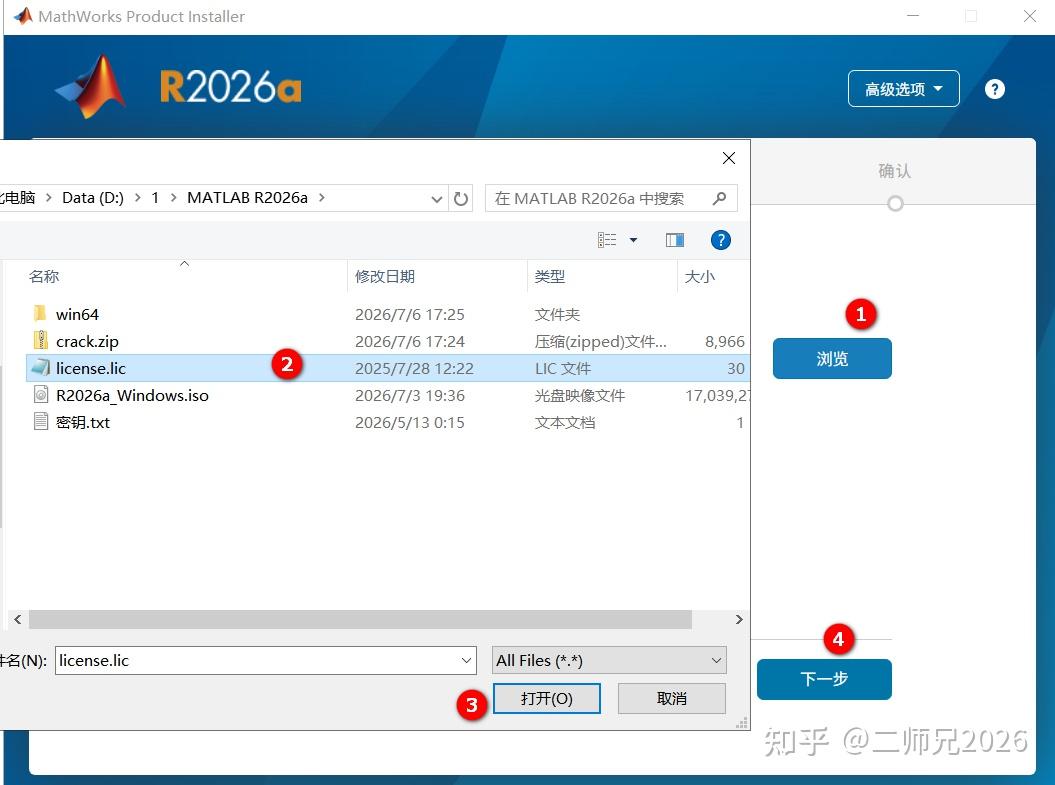Click the search magnifier icon

(719, 198)
